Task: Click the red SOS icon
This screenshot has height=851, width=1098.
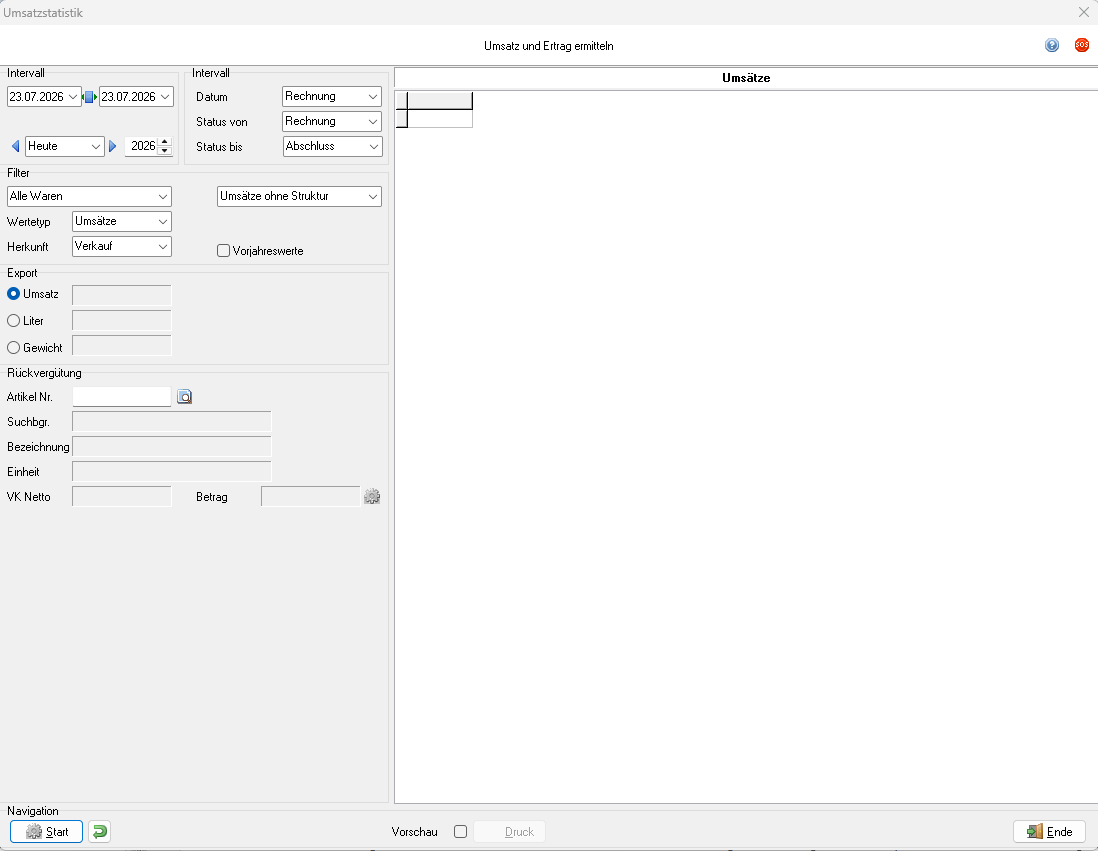Action: click(1081, 46)
